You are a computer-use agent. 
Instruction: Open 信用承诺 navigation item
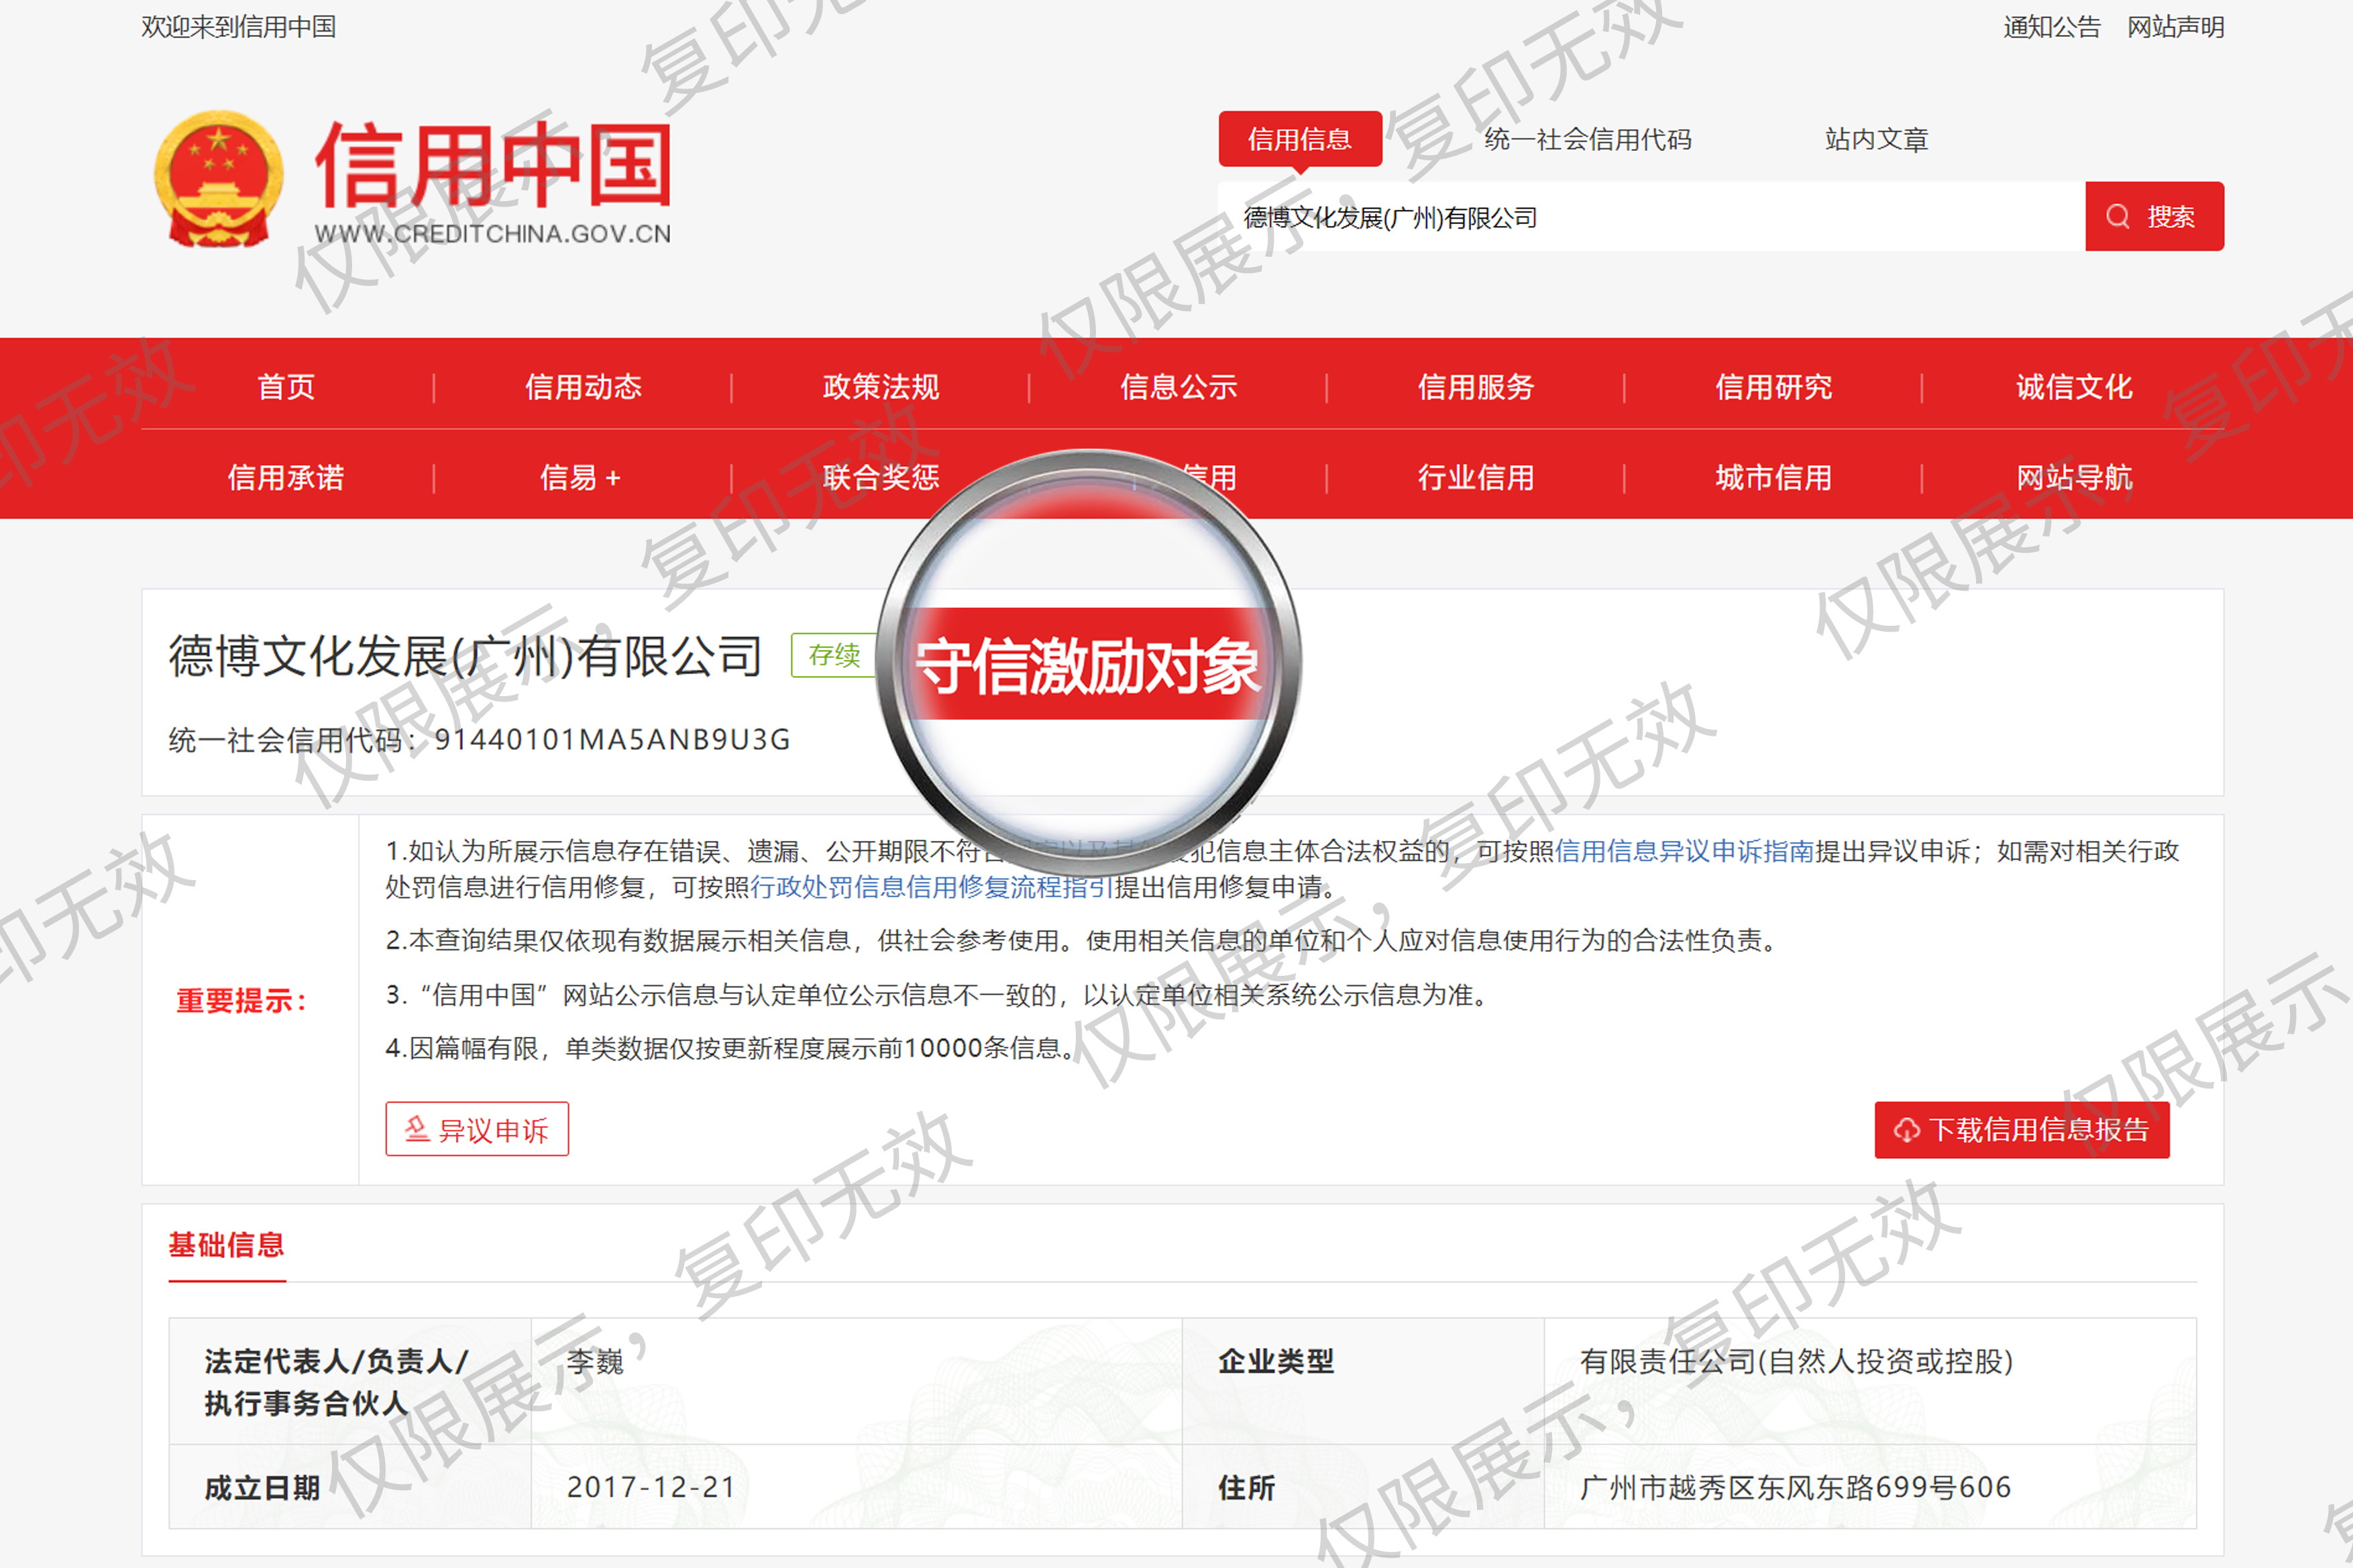click(x=286, y=477)
